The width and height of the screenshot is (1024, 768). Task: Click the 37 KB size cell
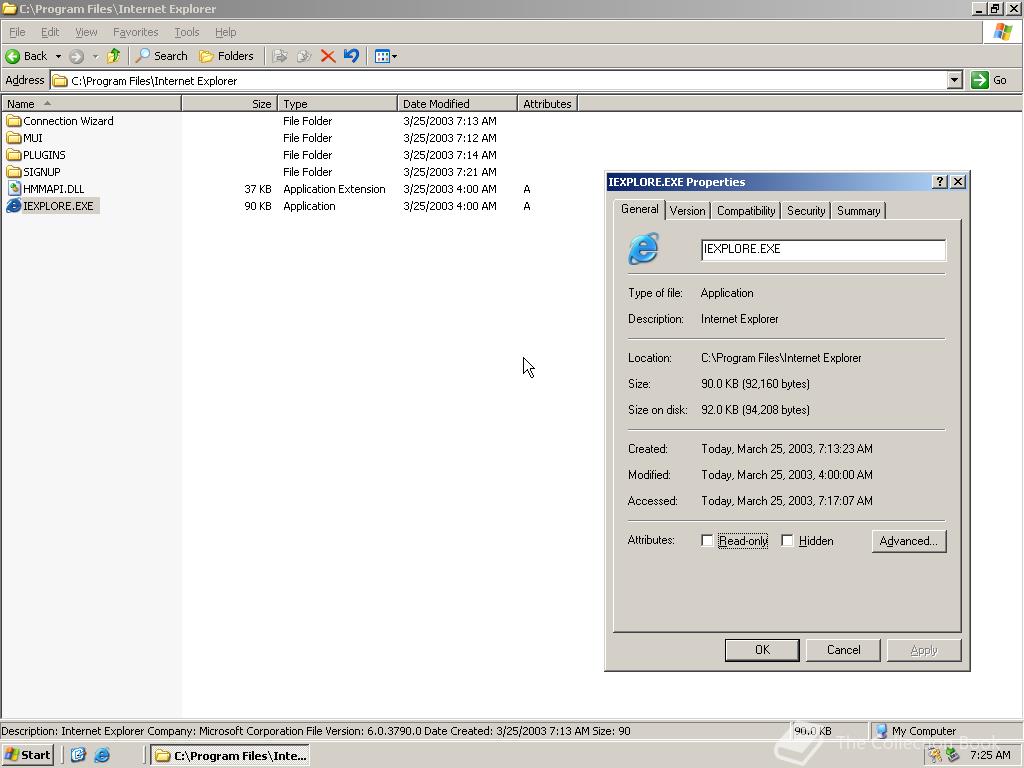(257, 189)
